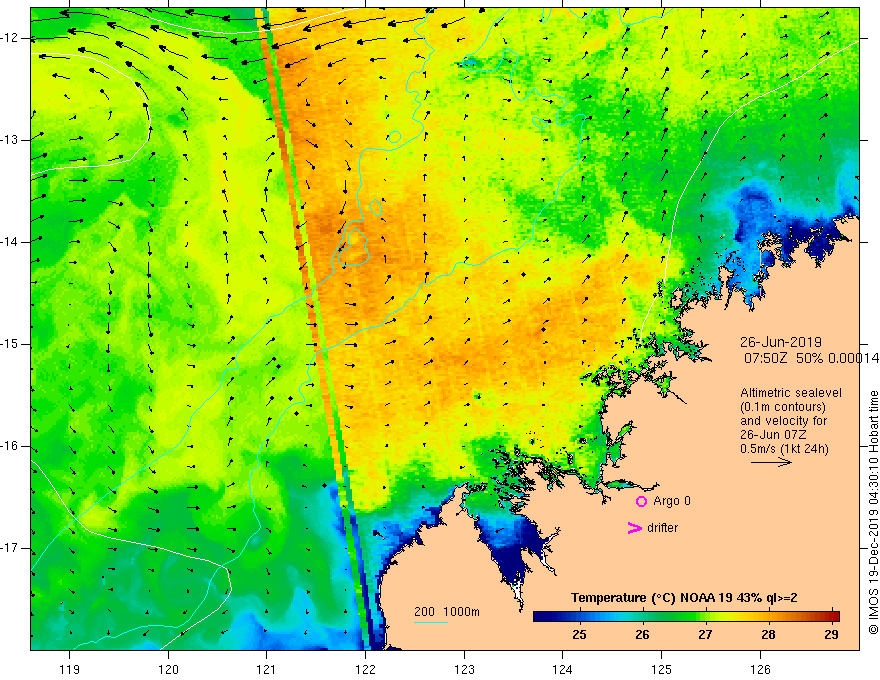Click the IMOS copyright timestamp text

coord(873,513)
